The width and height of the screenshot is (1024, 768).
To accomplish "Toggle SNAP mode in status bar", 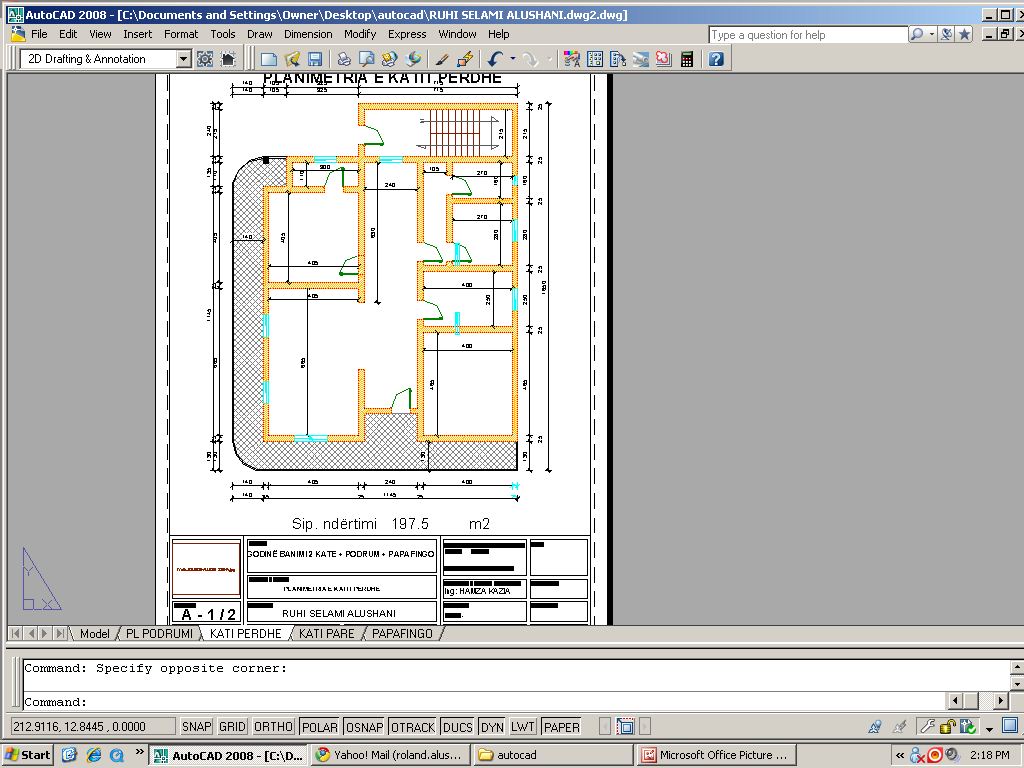I will click(196, 727).
